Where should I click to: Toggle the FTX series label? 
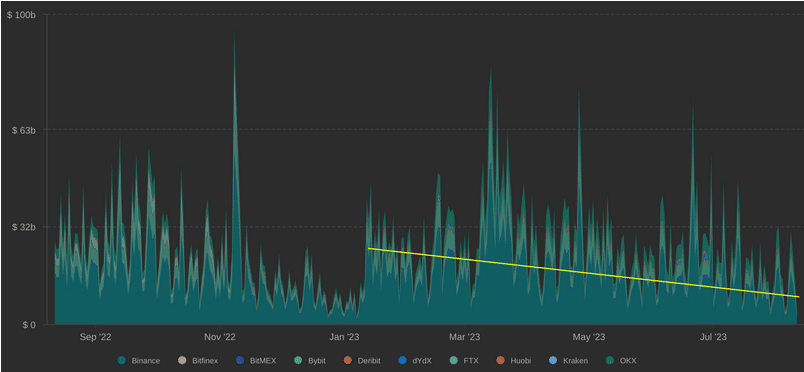pyautogui.click(x=471, y=361)
